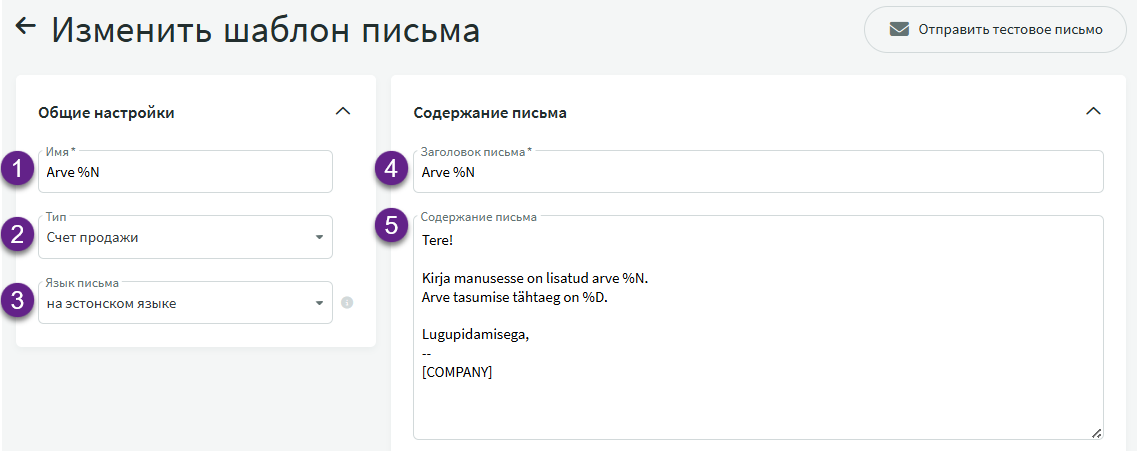Click into the Заголовок письма field
Viewport: 1137px width, 451px height.
point(757,172)
